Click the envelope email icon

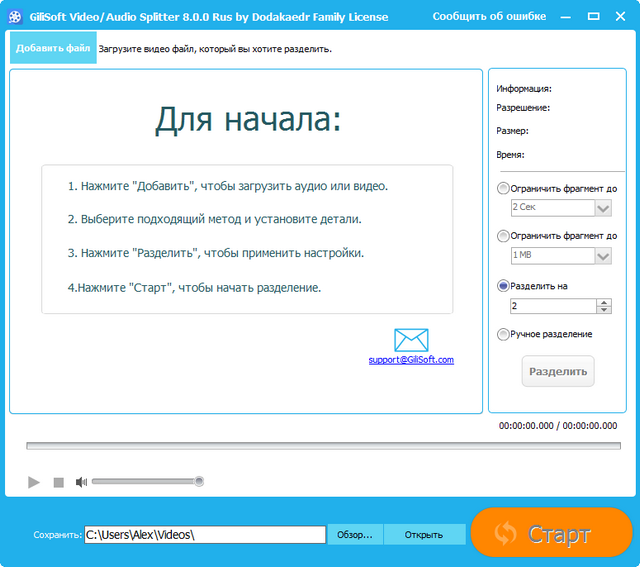tap(411, 340)
